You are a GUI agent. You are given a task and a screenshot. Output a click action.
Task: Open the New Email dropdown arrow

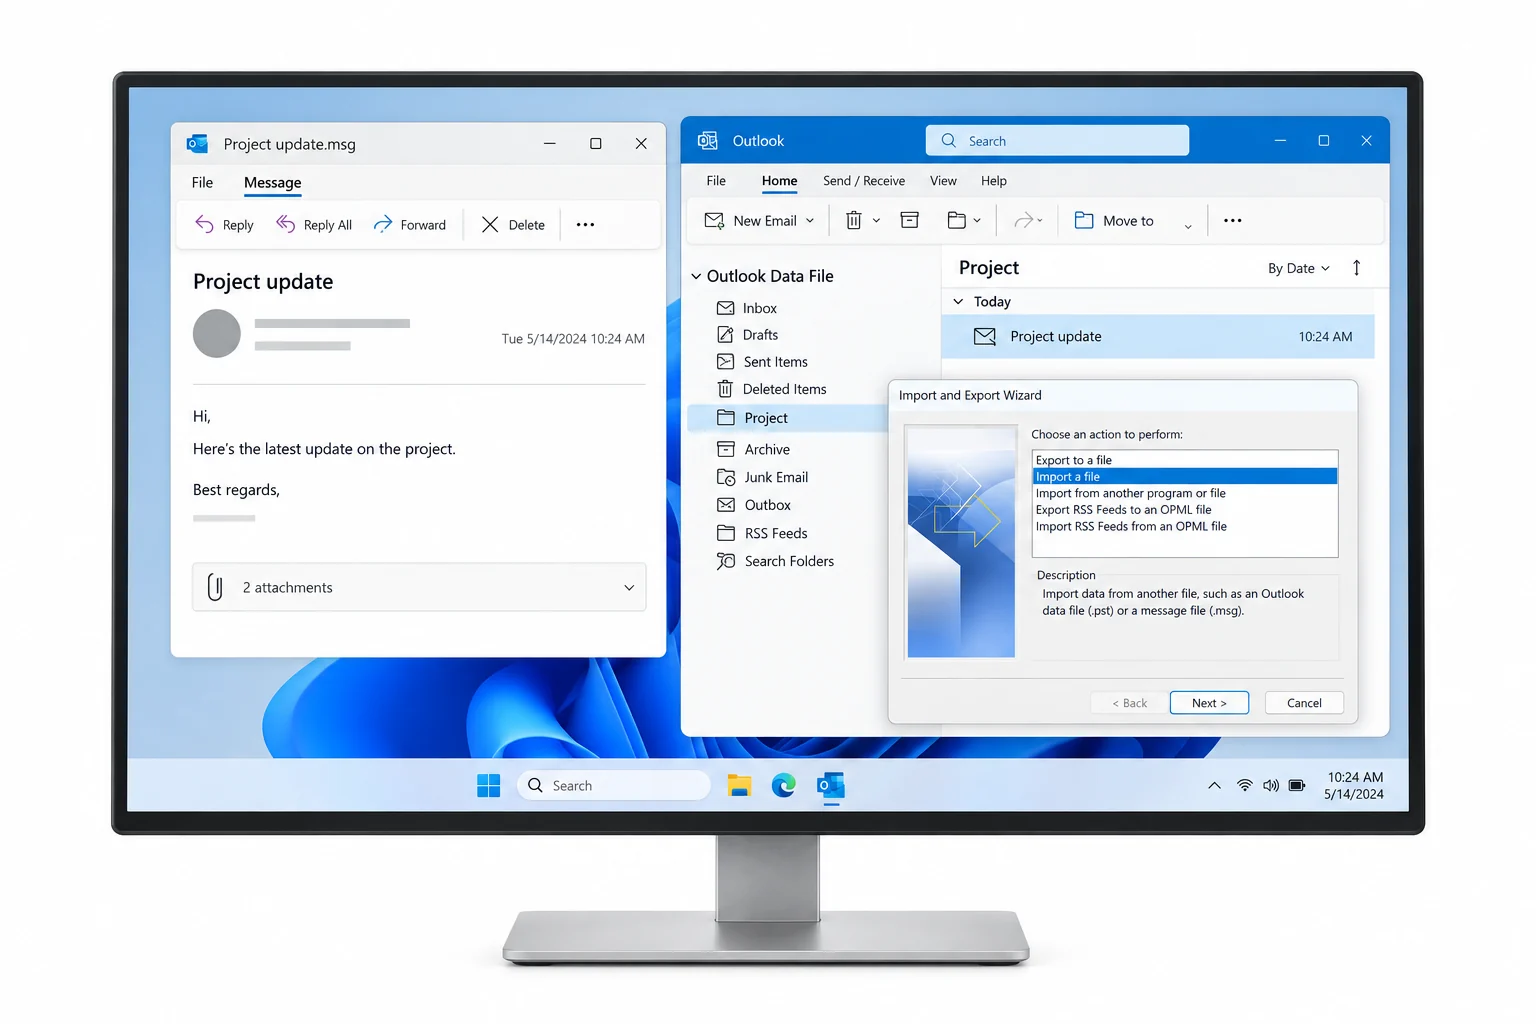click(810, 221)
